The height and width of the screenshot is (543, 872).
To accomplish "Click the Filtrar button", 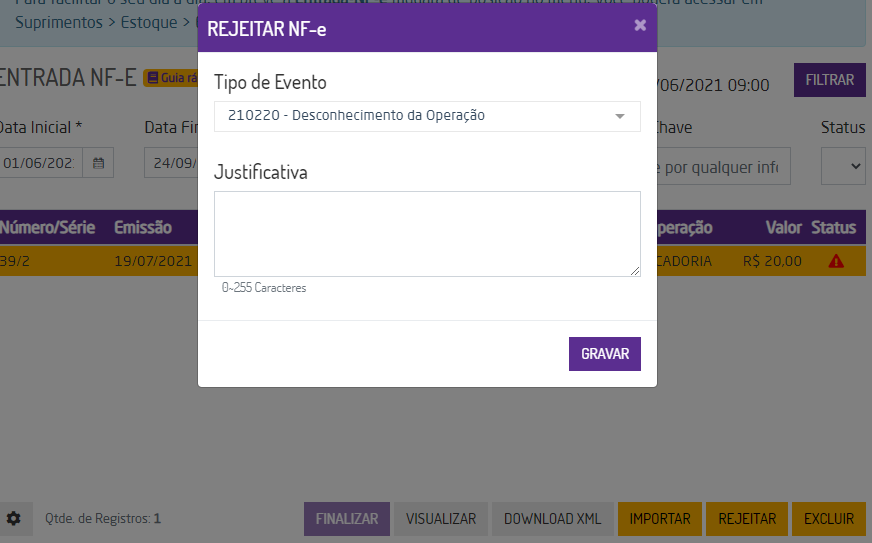I will point(829,80).
